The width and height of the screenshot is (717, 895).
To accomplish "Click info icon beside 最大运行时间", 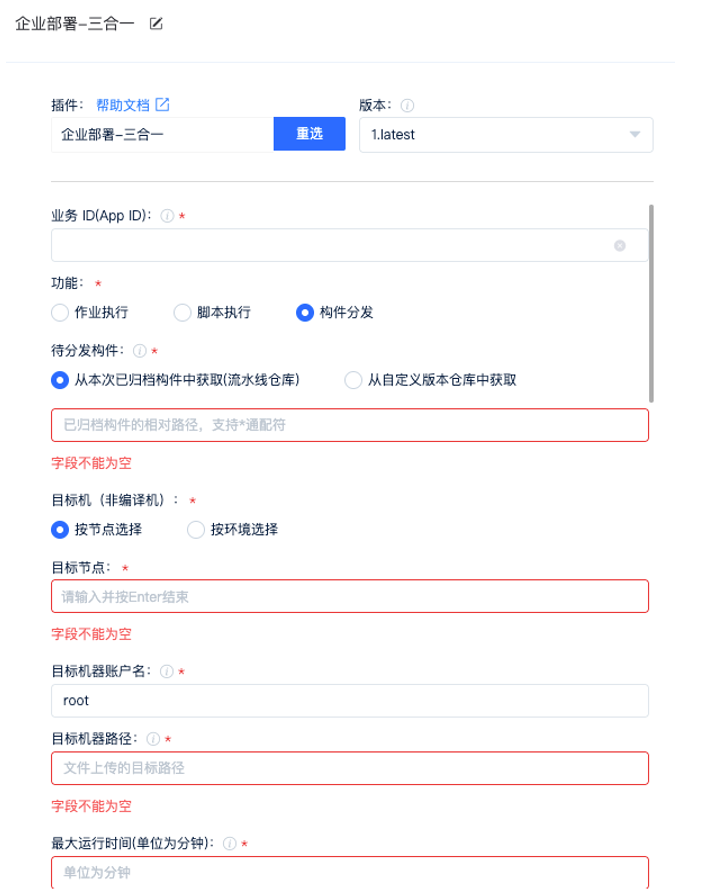I will 230,843.
